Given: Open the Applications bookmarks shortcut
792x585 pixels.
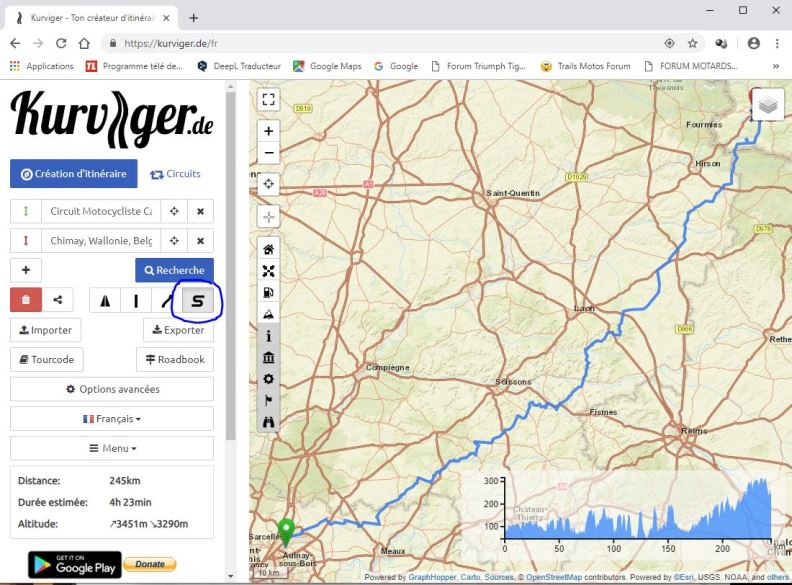Looking at the screenshot, I should pos(41,66).
